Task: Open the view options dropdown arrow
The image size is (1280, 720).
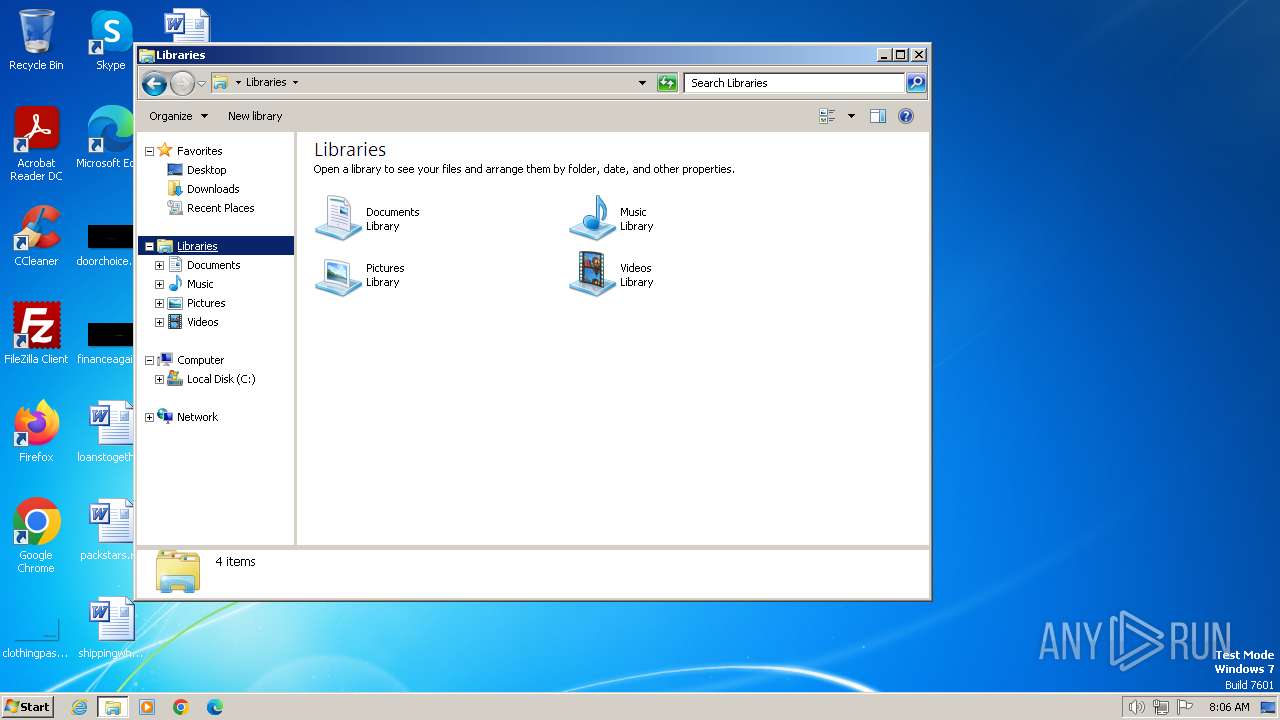Action: click(x=851, y=116)
